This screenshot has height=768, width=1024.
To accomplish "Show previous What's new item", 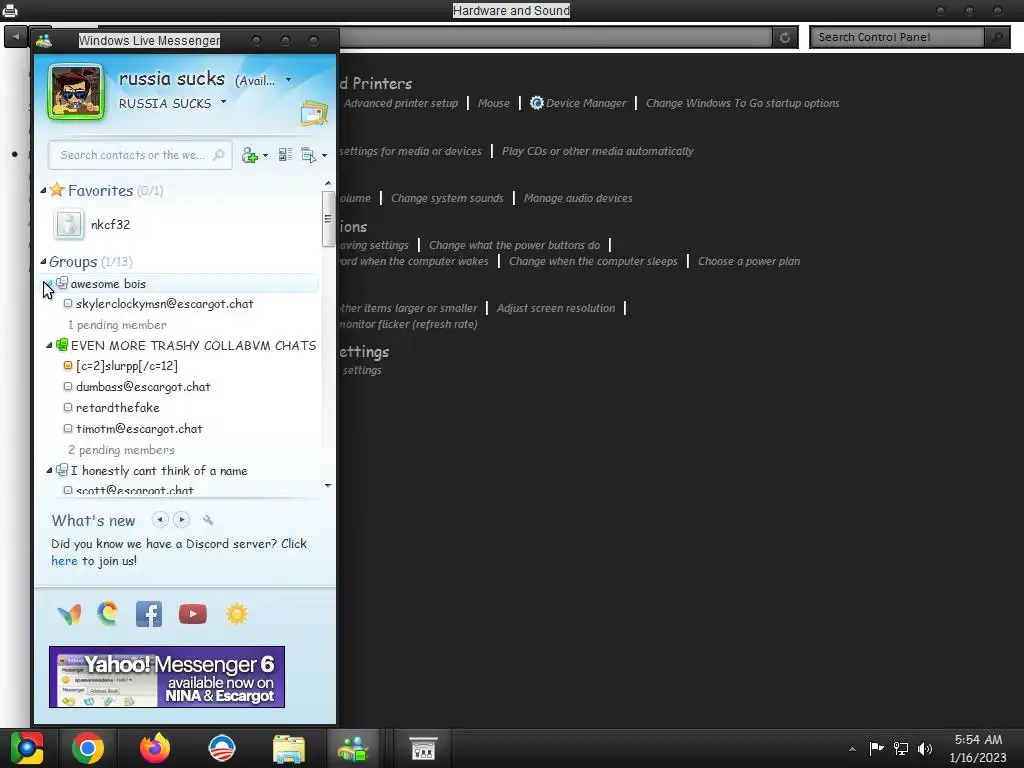I will click(160, 520).
